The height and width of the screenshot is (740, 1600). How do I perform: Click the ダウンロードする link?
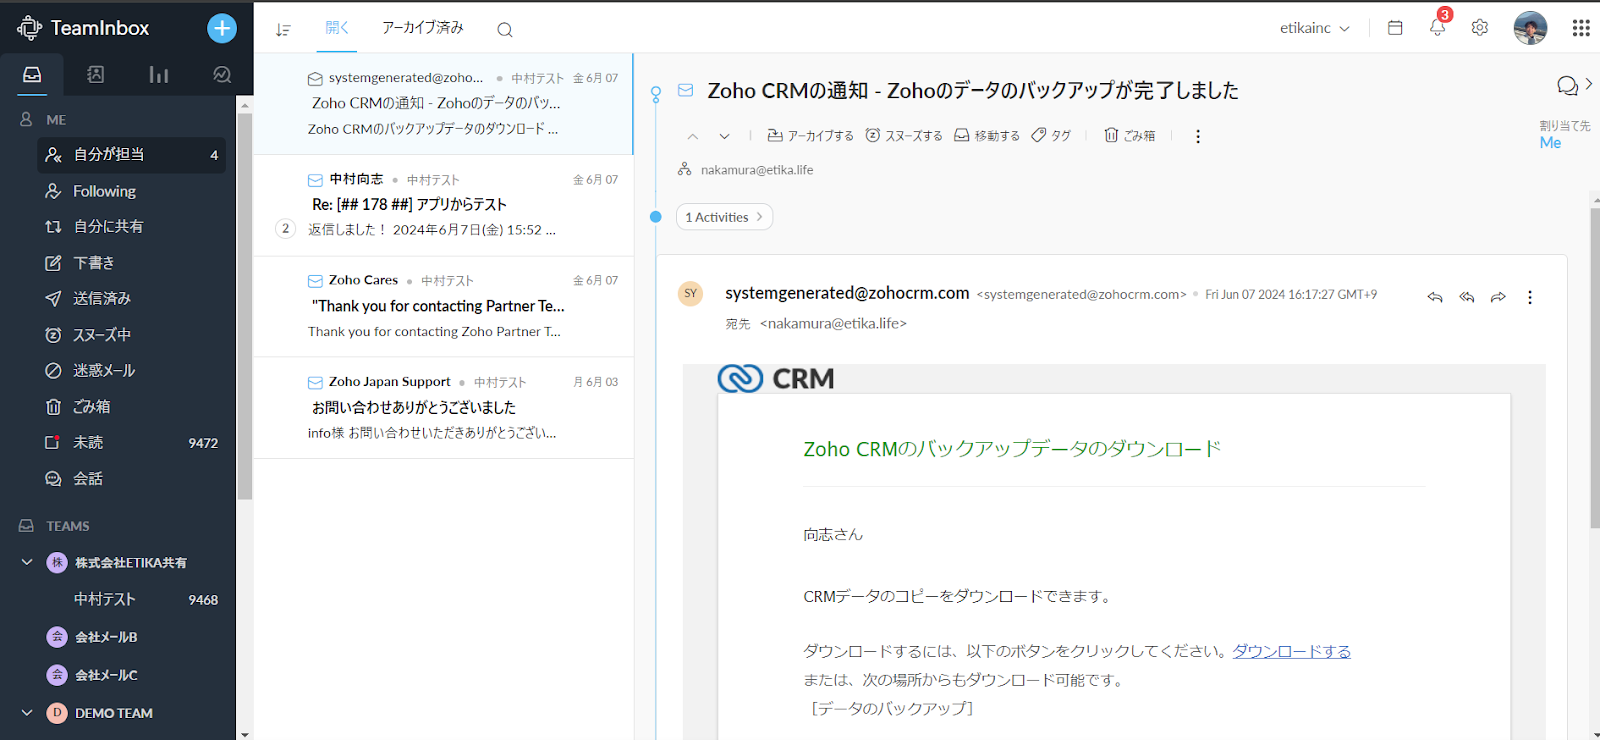coord(1291,651)
